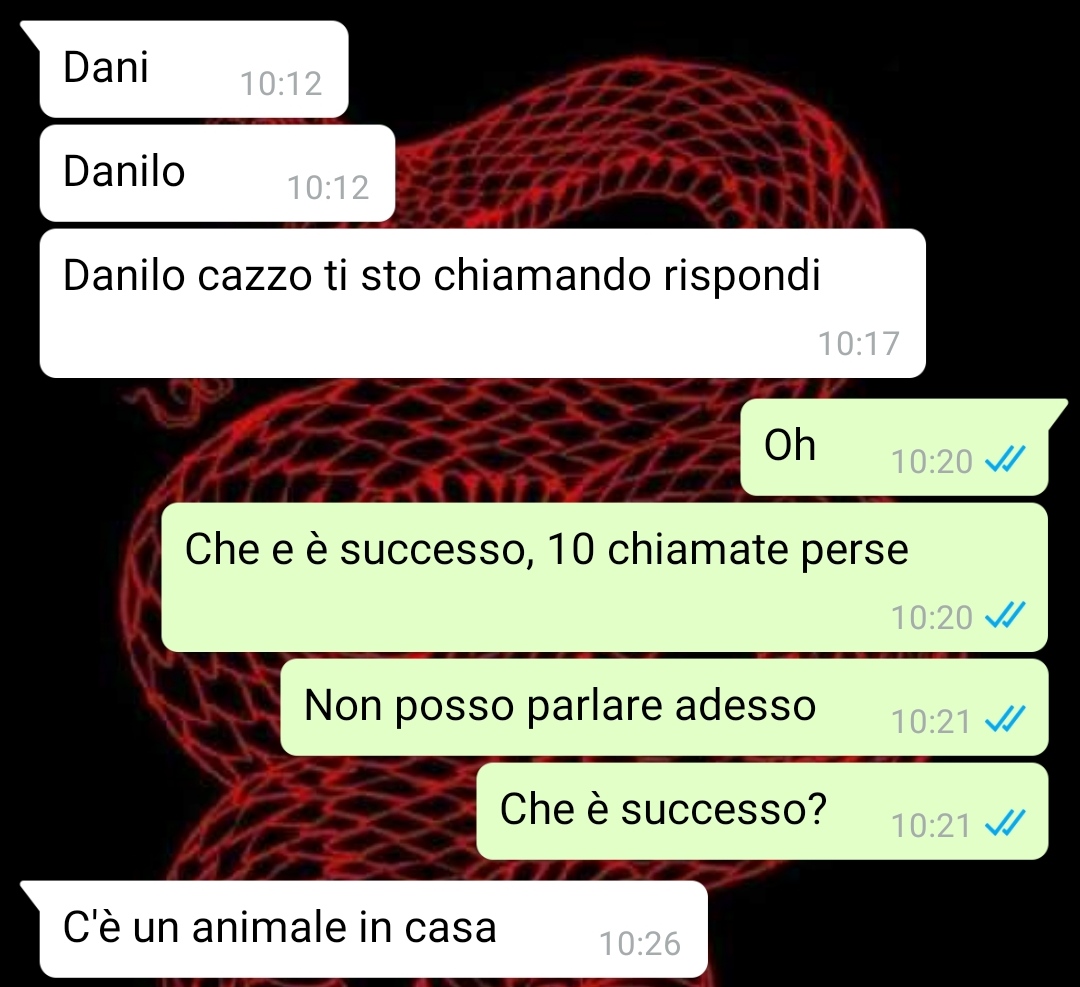Tap the sent 'Oh' message bubble

(x=894, y=446)
